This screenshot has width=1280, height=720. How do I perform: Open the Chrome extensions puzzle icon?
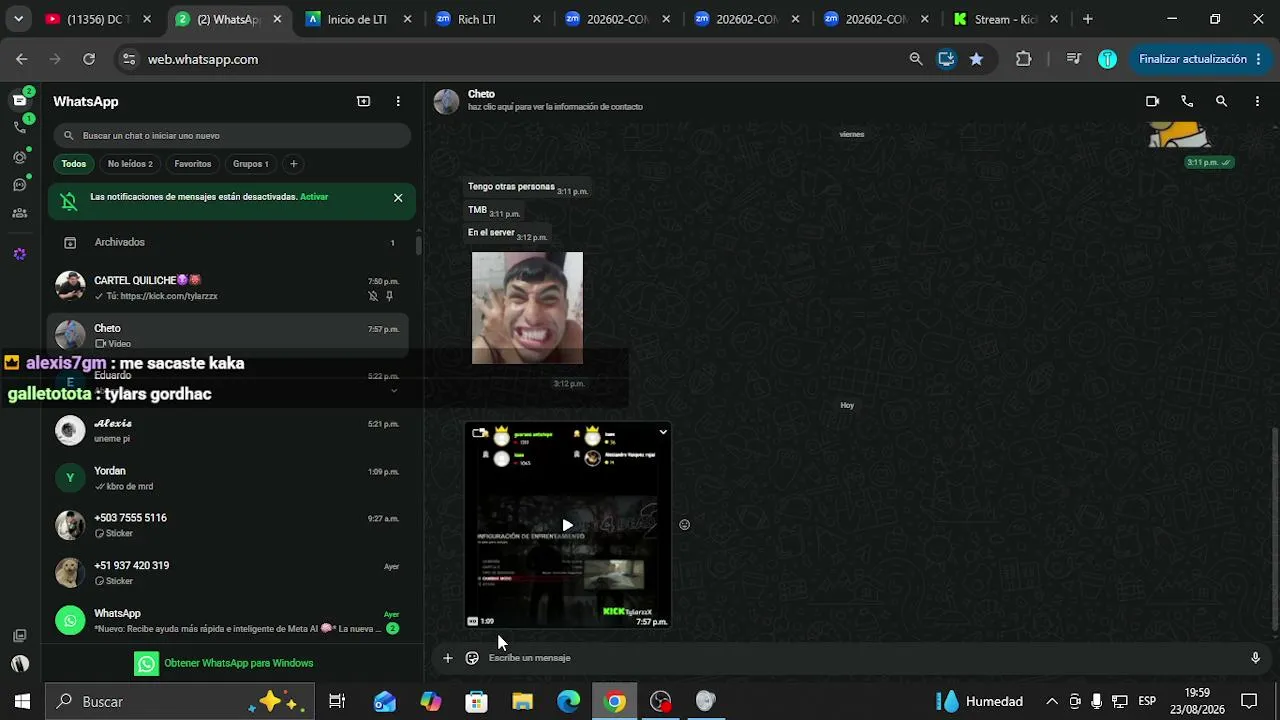point(1023,59)
